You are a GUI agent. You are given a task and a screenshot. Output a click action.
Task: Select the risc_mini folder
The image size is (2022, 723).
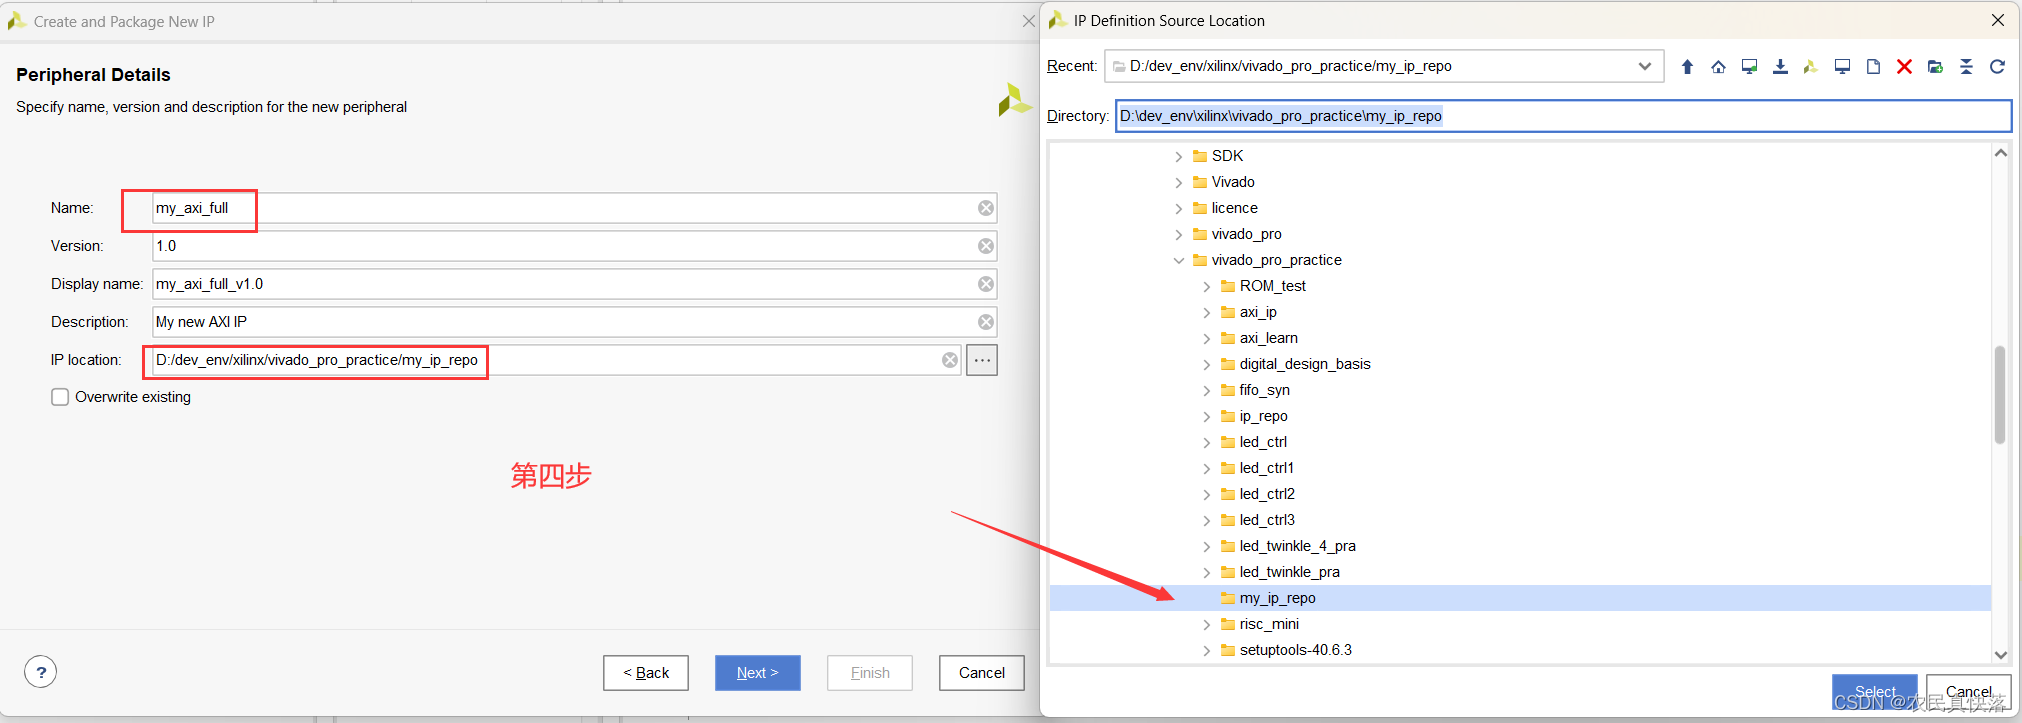(1269, 624)
